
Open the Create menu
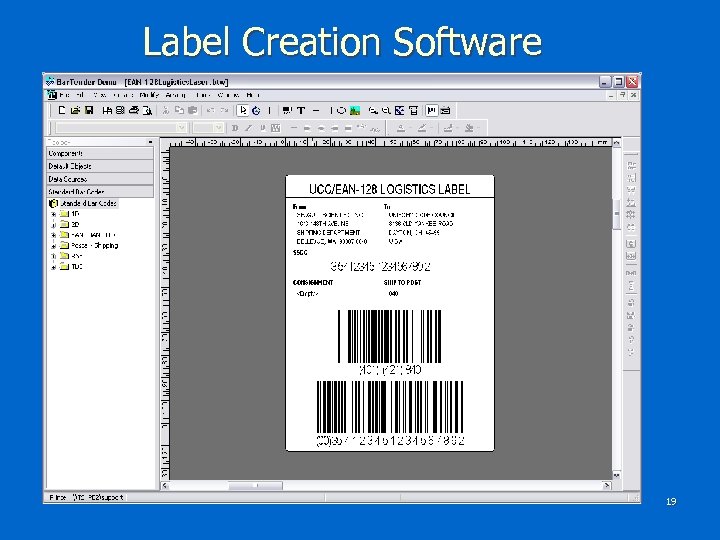(123, 95)
